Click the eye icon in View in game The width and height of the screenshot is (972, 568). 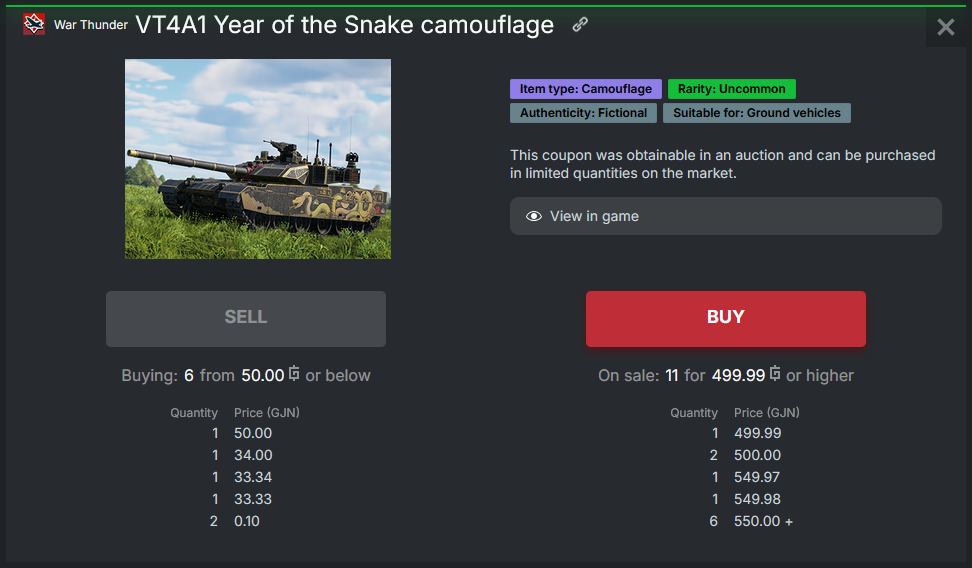coord(534,216)
